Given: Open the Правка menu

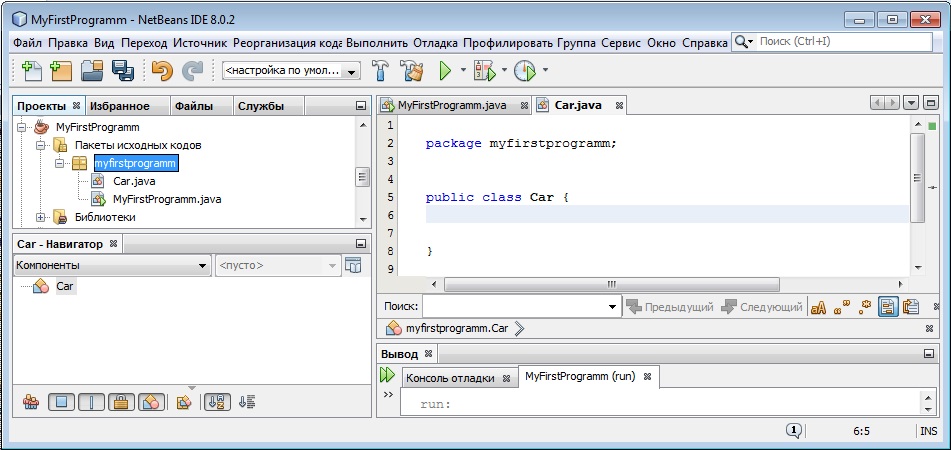Looking at the screenshot, I should 68,42.
